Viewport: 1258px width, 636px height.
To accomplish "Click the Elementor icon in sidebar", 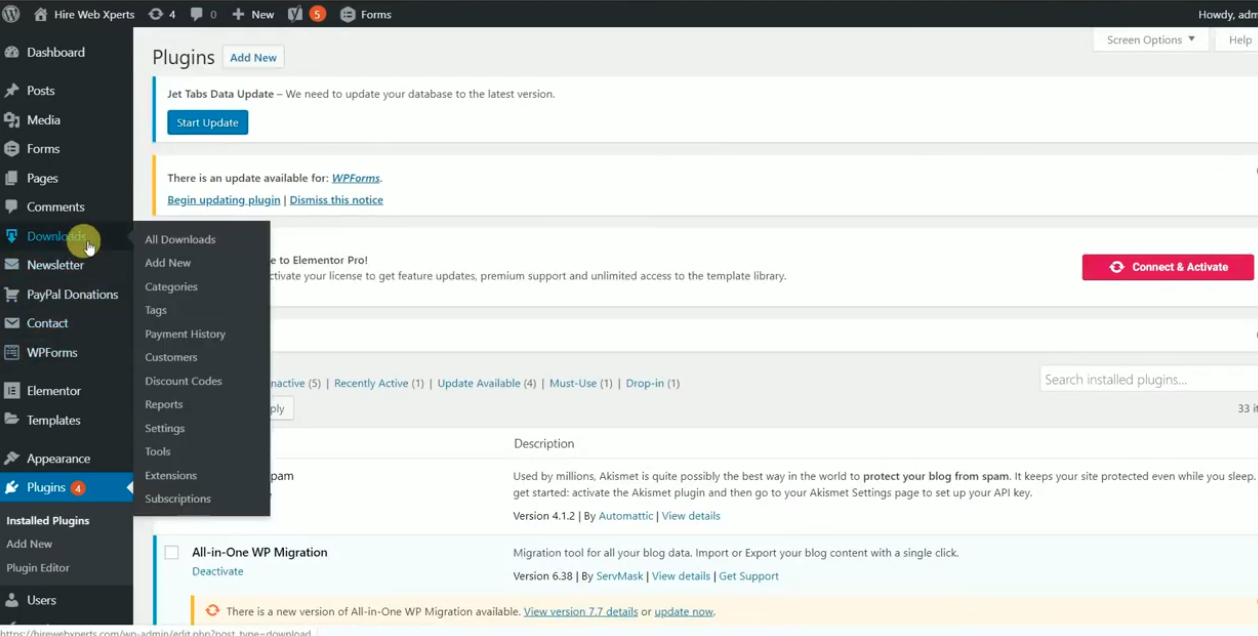I will click(x=12, y=391).
